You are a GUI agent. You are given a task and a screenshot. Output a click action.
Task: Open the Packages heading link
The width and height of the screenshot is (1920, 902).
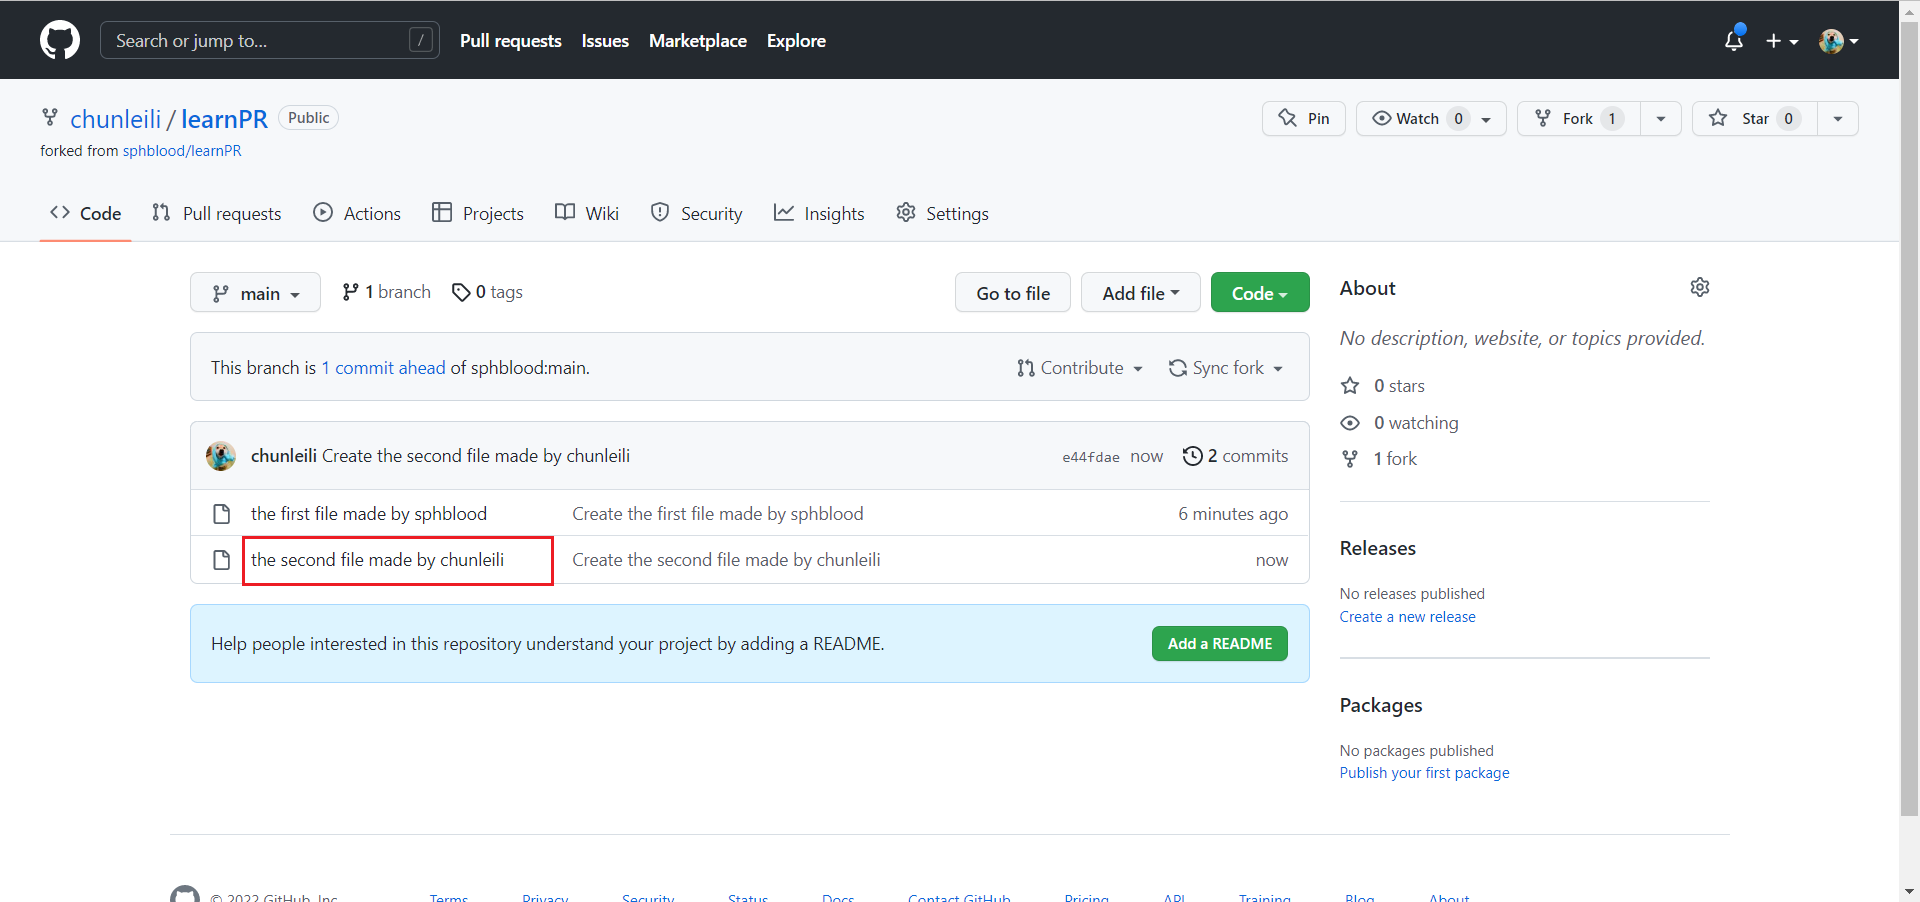pyautogui.click(x=1381, y=705)
